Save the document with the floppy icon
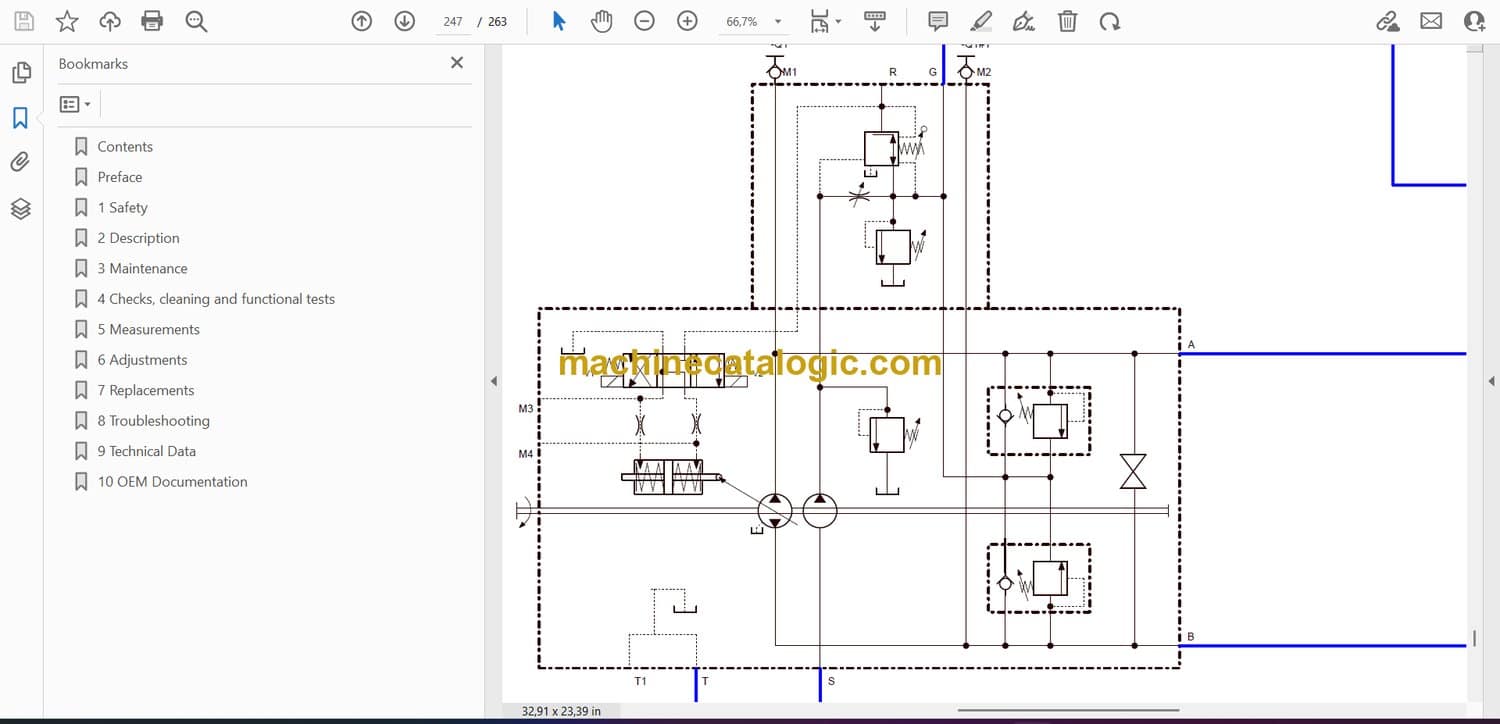 pos(24,21)
